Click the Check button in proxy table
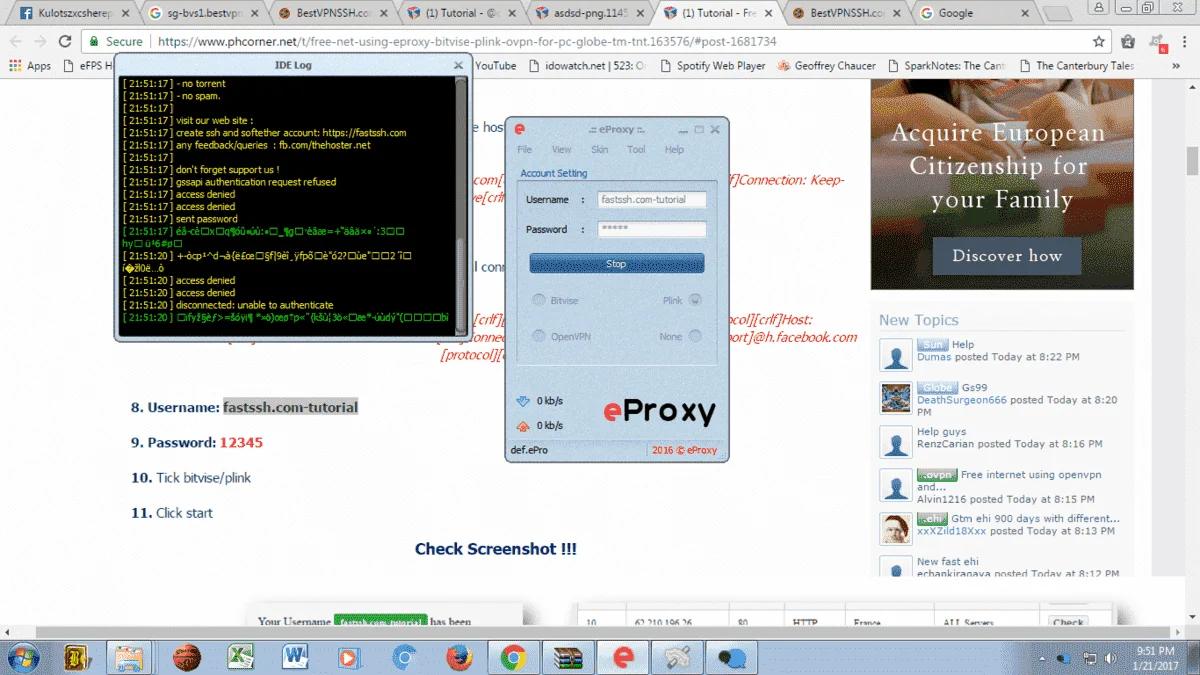Screen dimensions: 1200x675 click(x=1068, y=622)
